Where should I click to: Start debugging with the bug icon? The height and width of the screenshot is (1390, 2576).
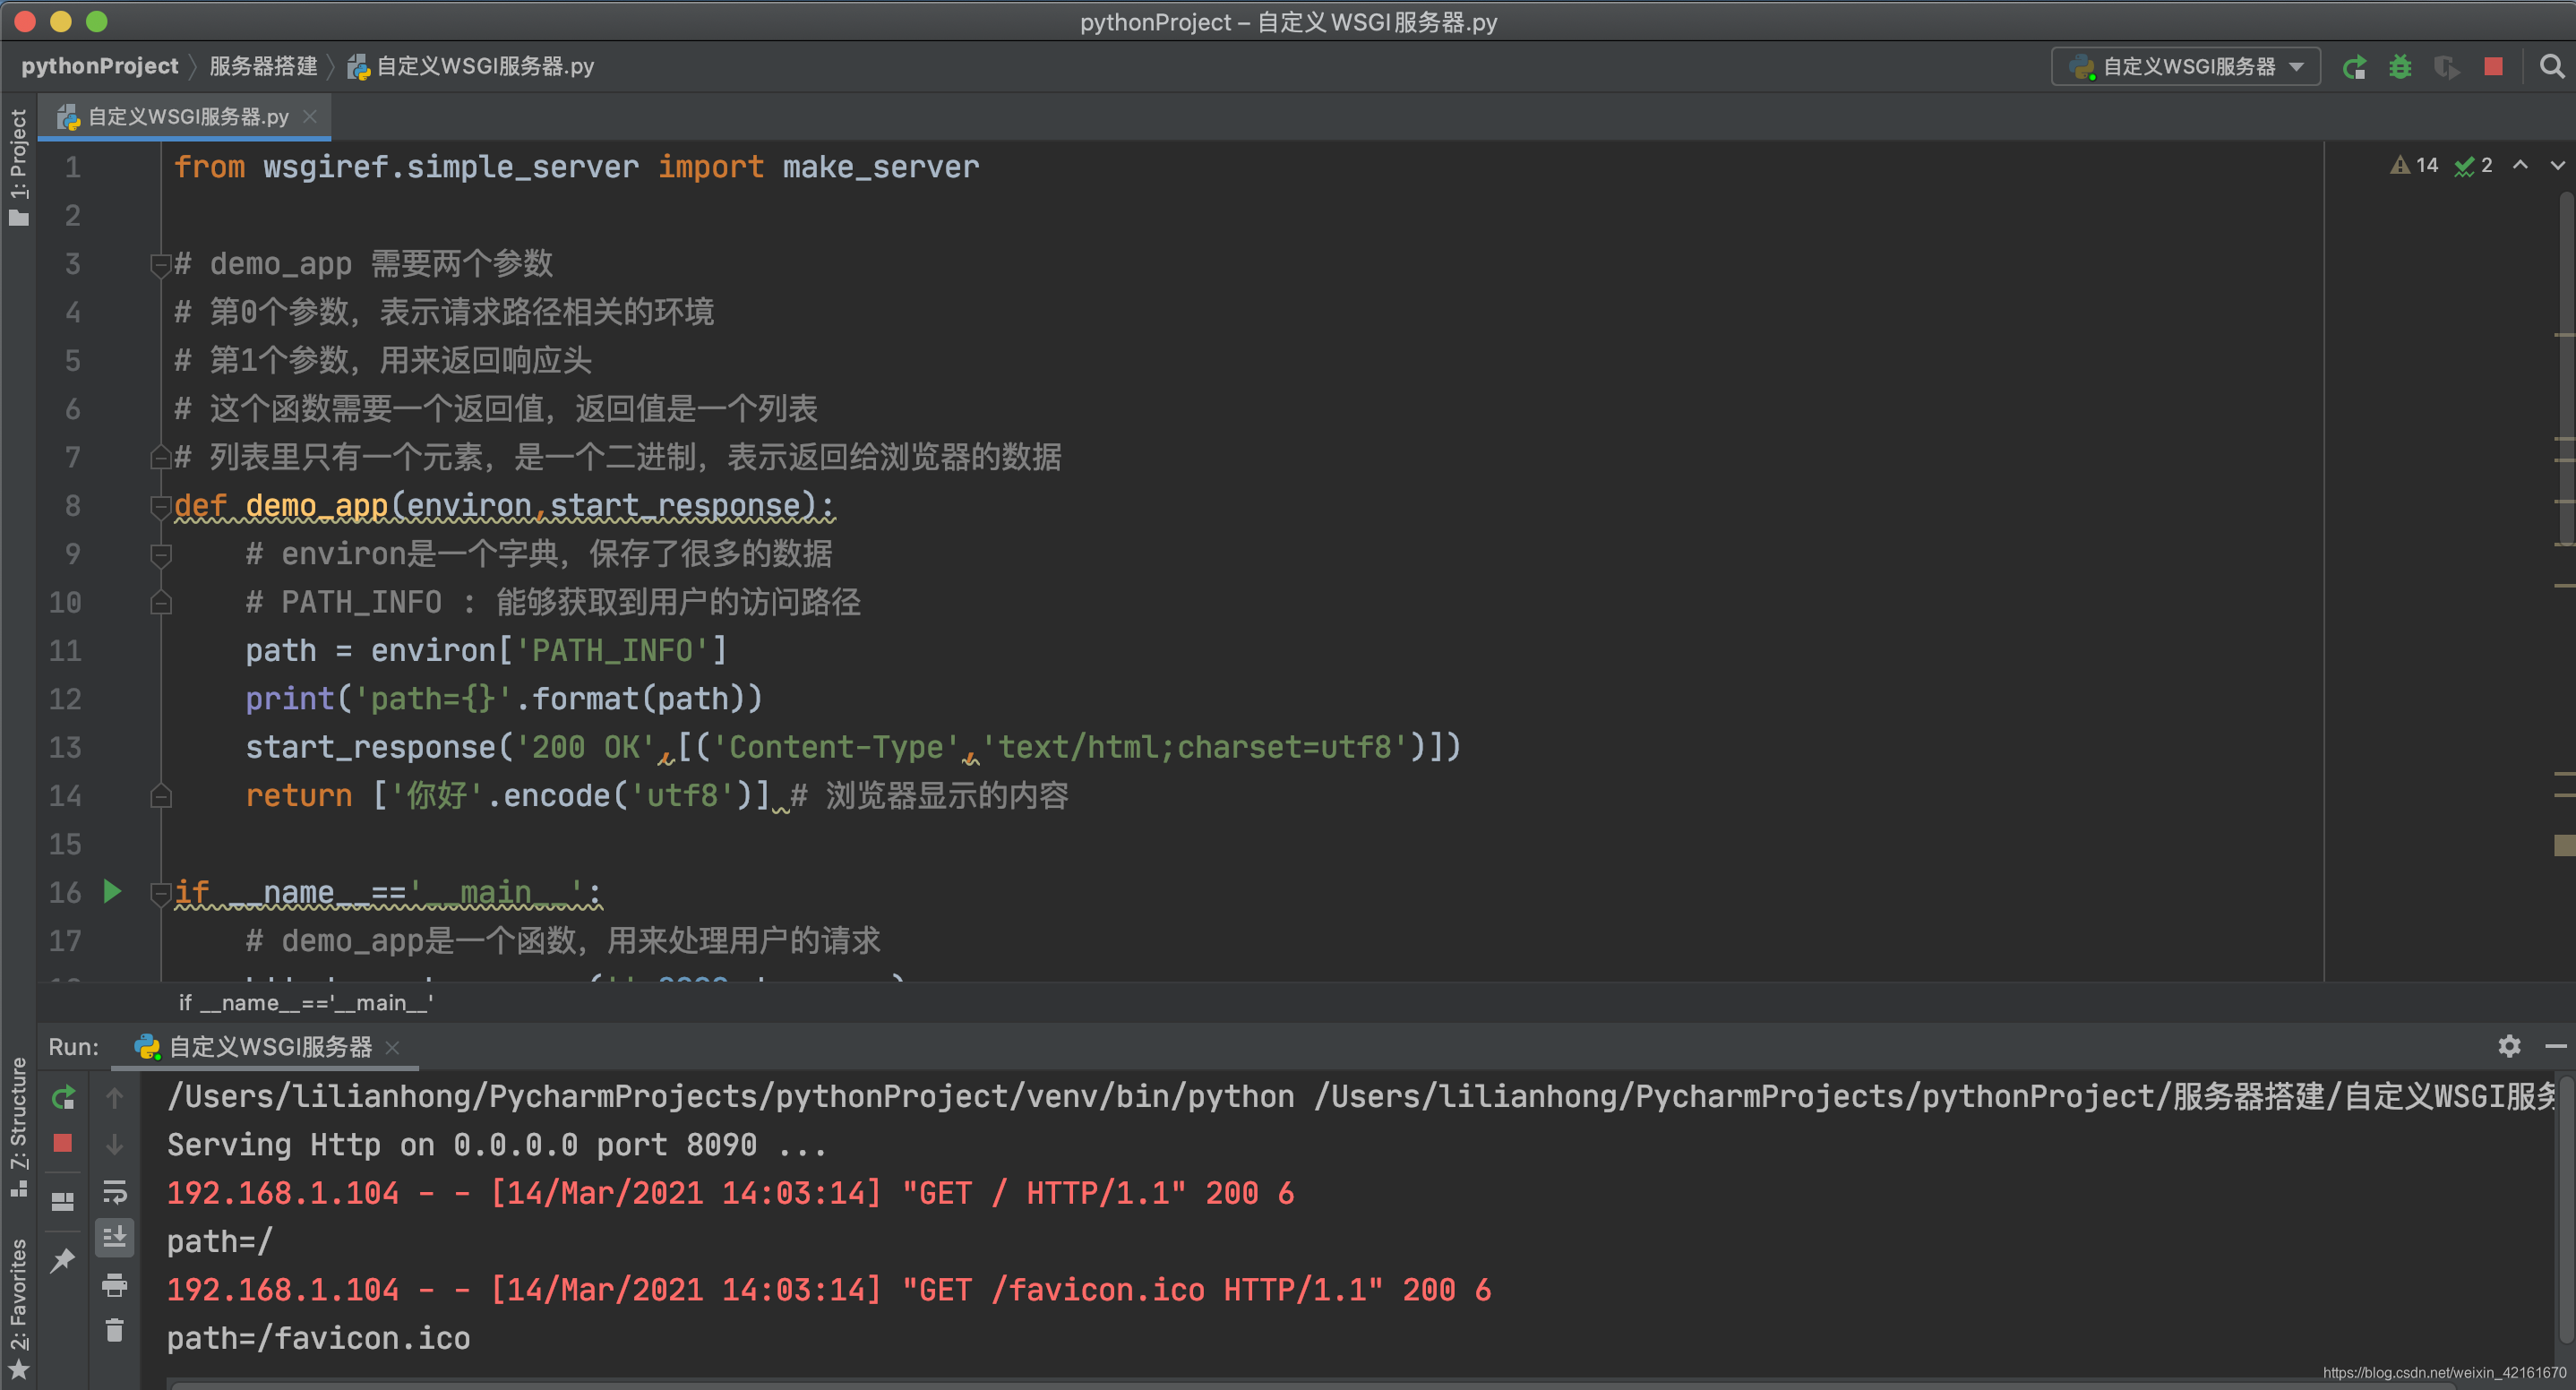point(2400,66)
